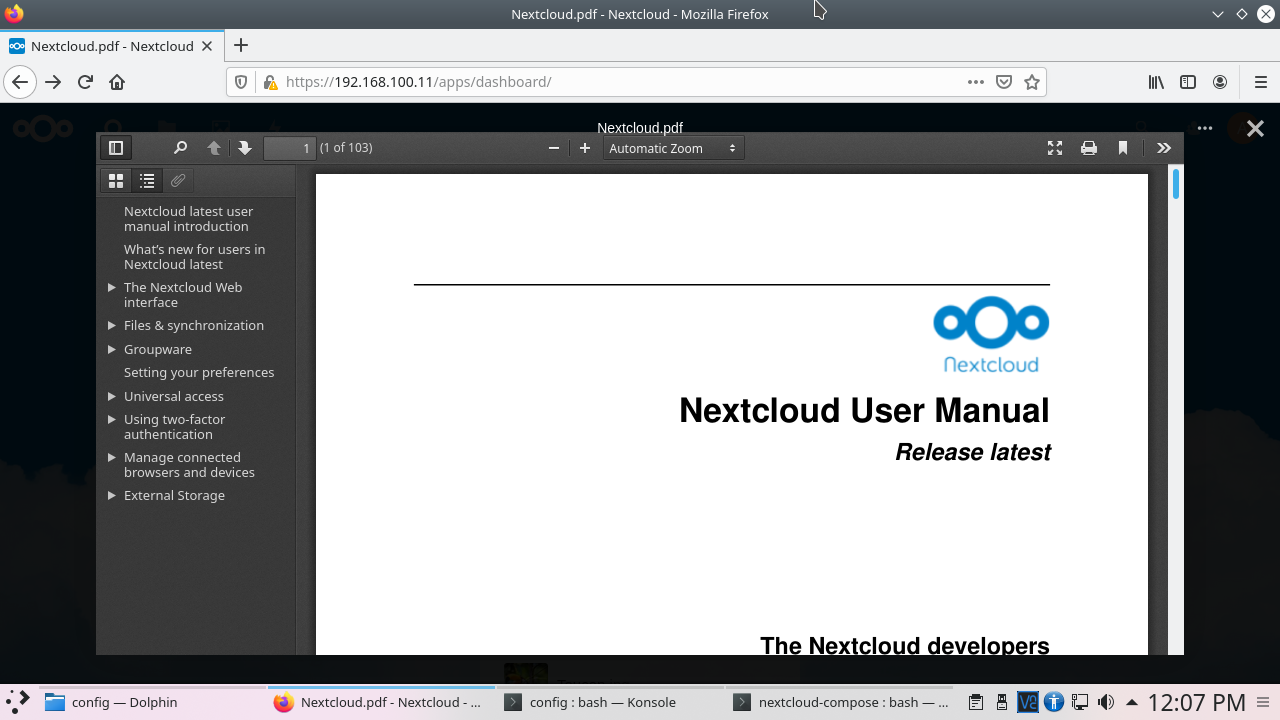The width and height of the screenshot is (1280, 720).
Task: Zoom in the PDF document
Action: pyautogui.click(x=585, y=148)
